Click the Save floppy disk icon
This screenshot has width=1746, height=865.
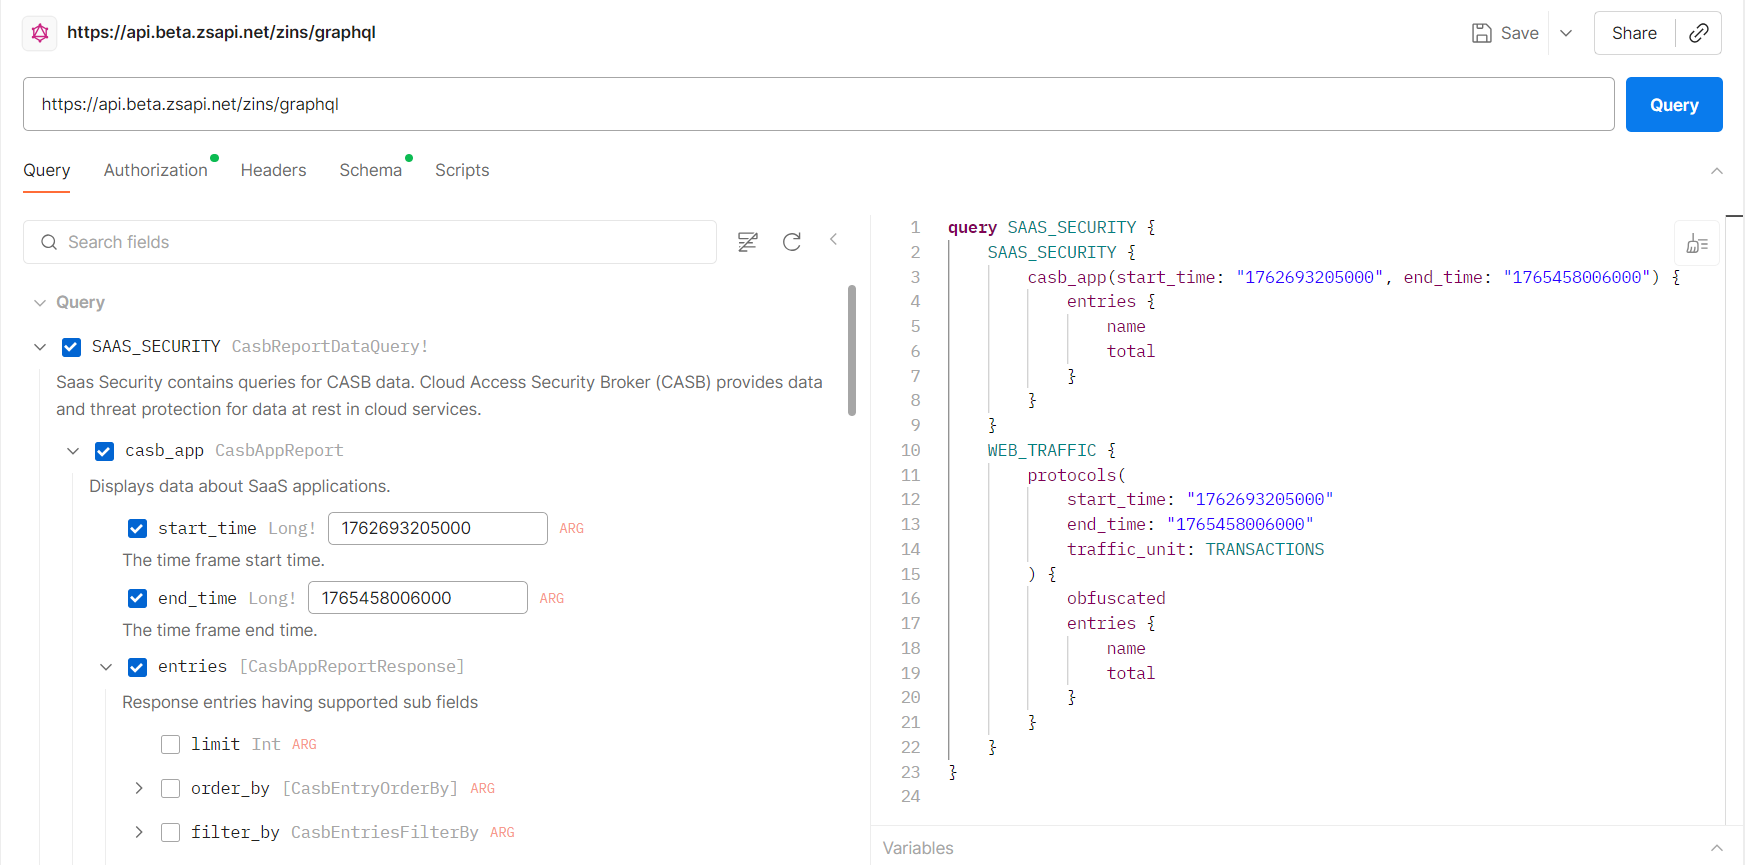point(1481,33)
